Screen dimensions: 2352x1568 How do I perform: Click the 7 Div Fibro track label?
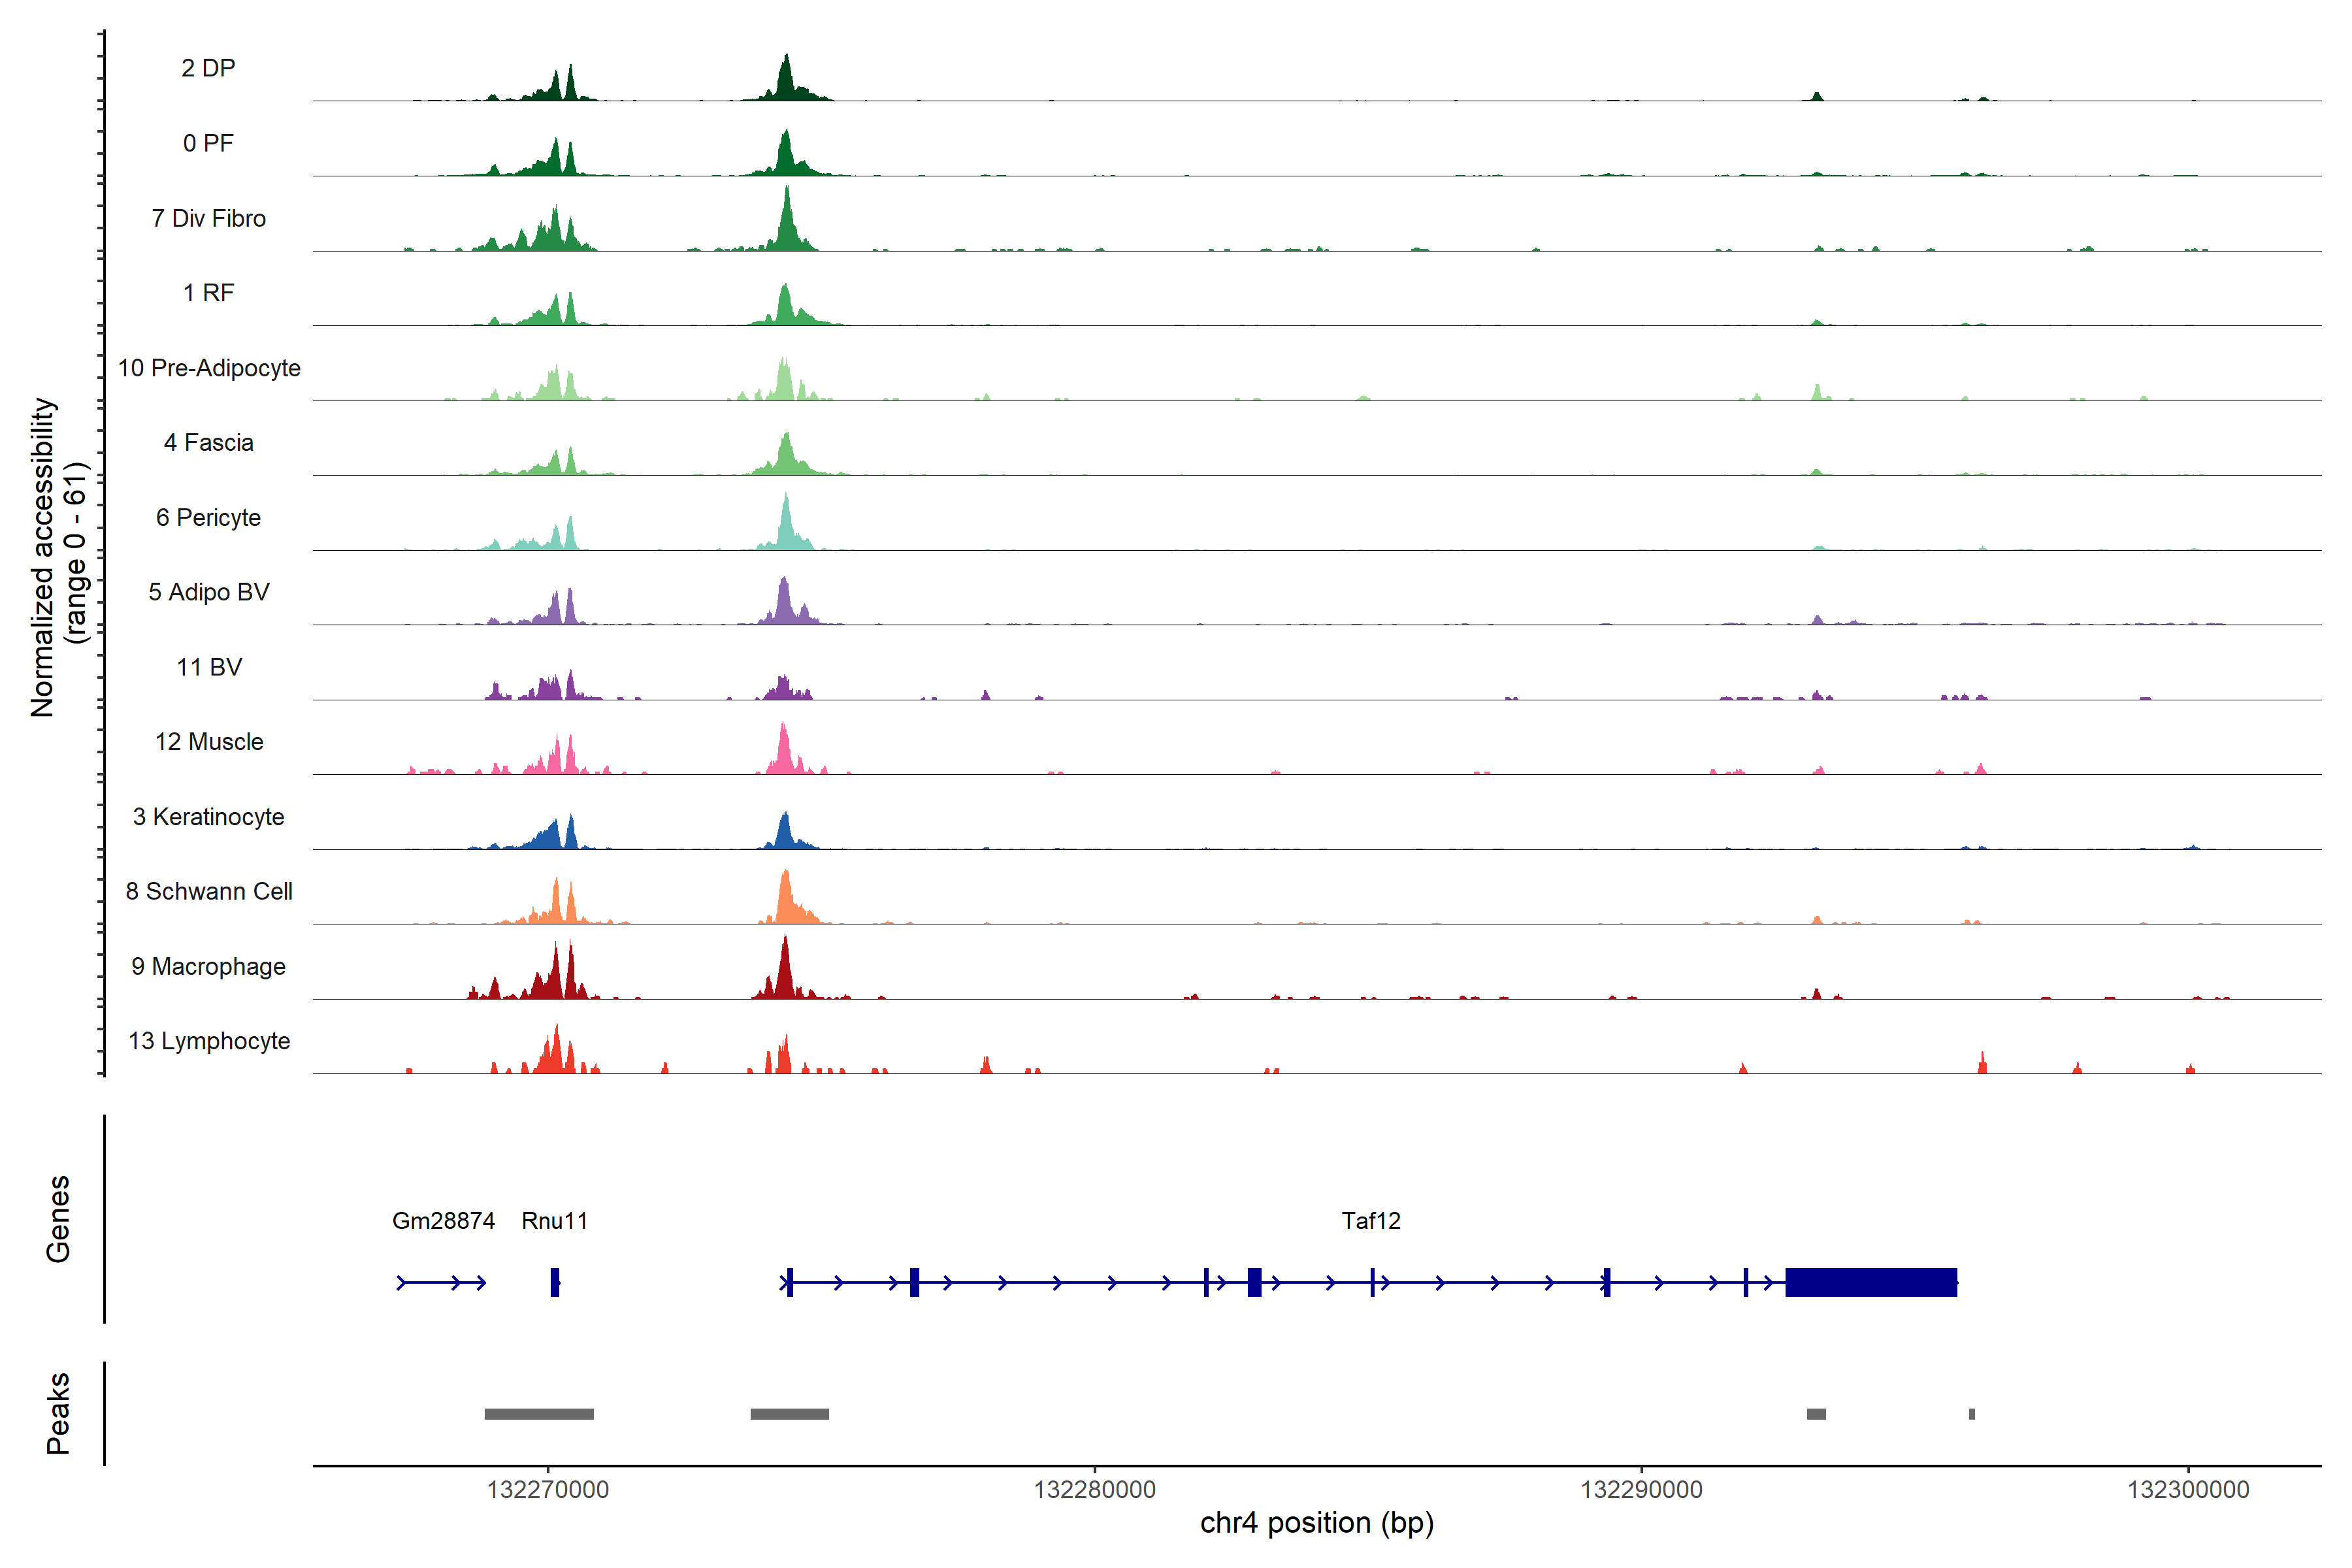click(x=208, y=218)
